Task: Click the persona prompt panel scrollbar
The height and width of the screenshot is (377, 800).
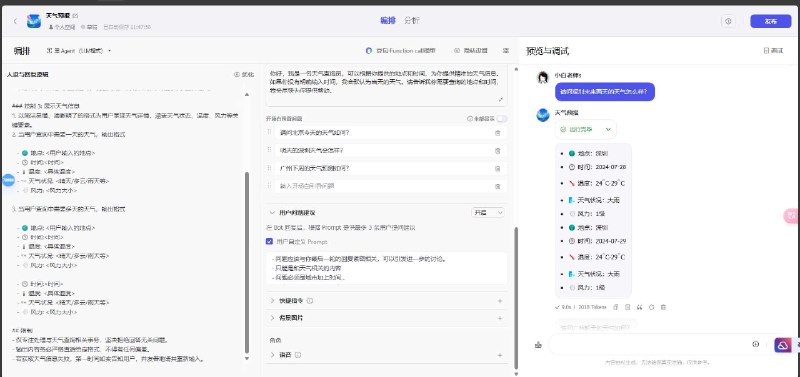Action: (x=247, y=263)
